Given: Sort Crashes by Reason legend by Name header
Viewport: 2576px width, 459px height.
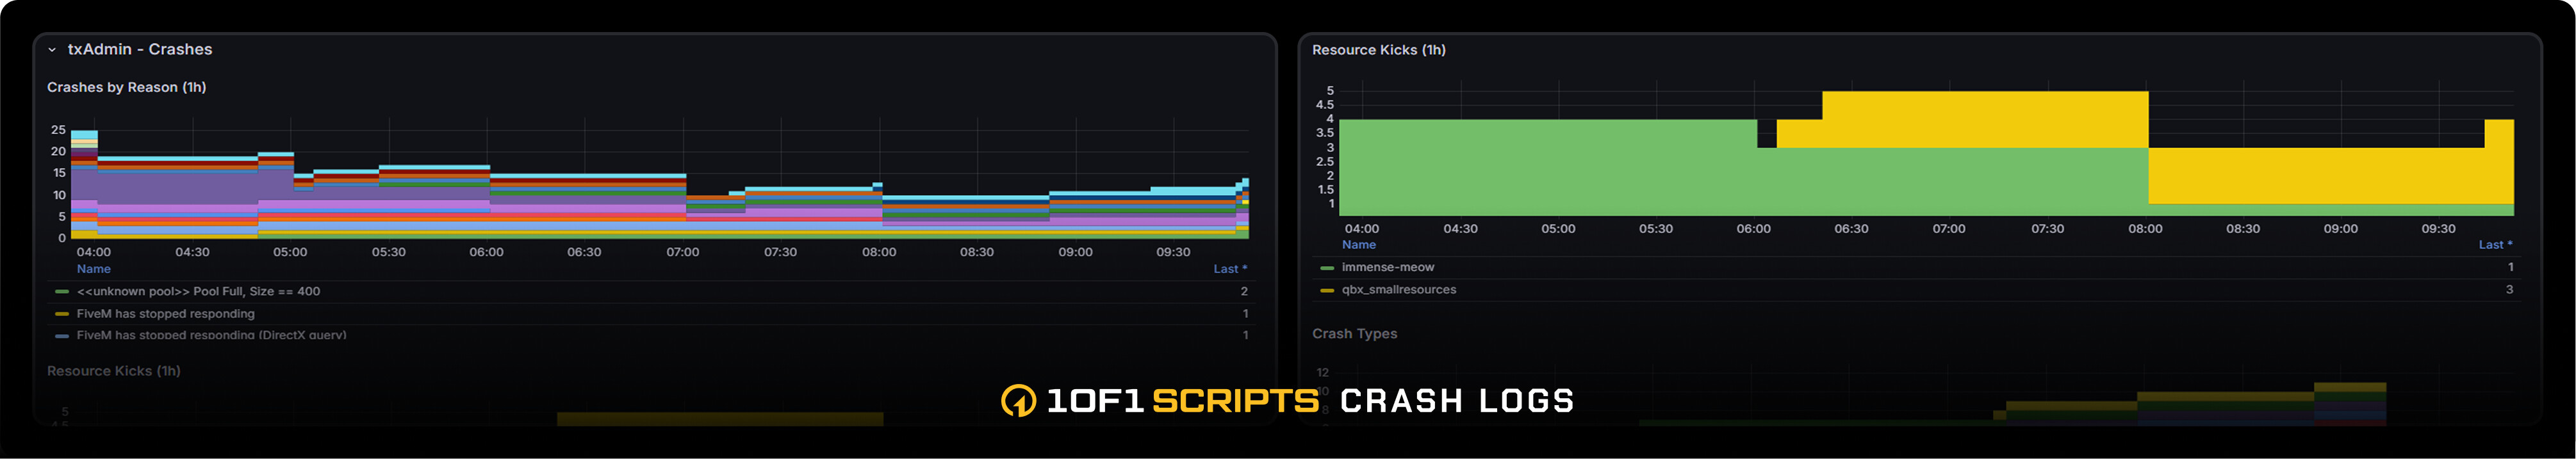Looking at the screenshot, I should 94,269.
